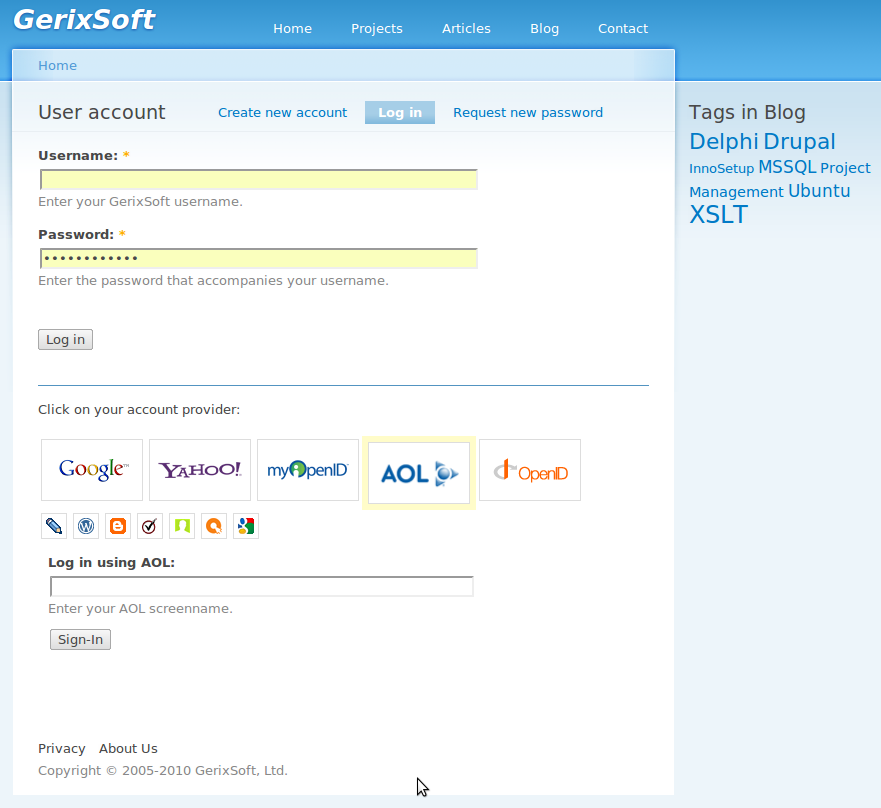
Task: Focus the AOL screenname input field
Action: 262,587
